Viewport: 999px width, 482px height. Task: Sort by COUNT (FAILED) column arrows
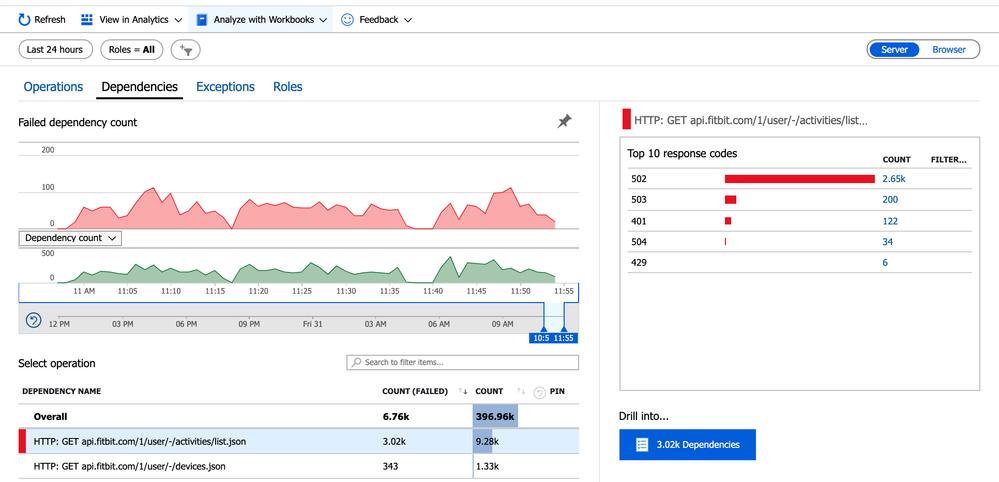pos(463,391)
